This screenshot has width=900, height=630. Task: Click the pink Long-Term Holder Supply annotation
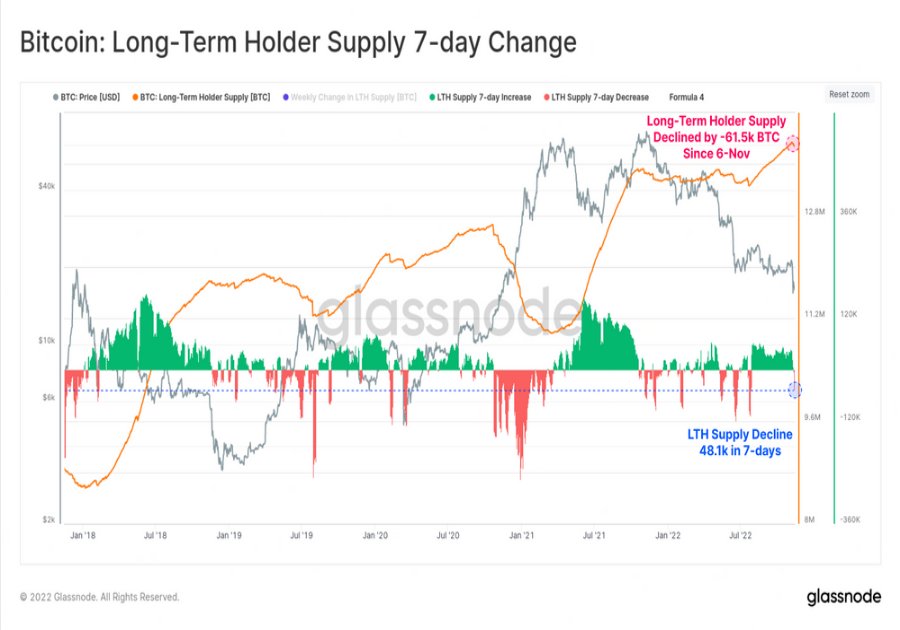(x=716, y=137)
